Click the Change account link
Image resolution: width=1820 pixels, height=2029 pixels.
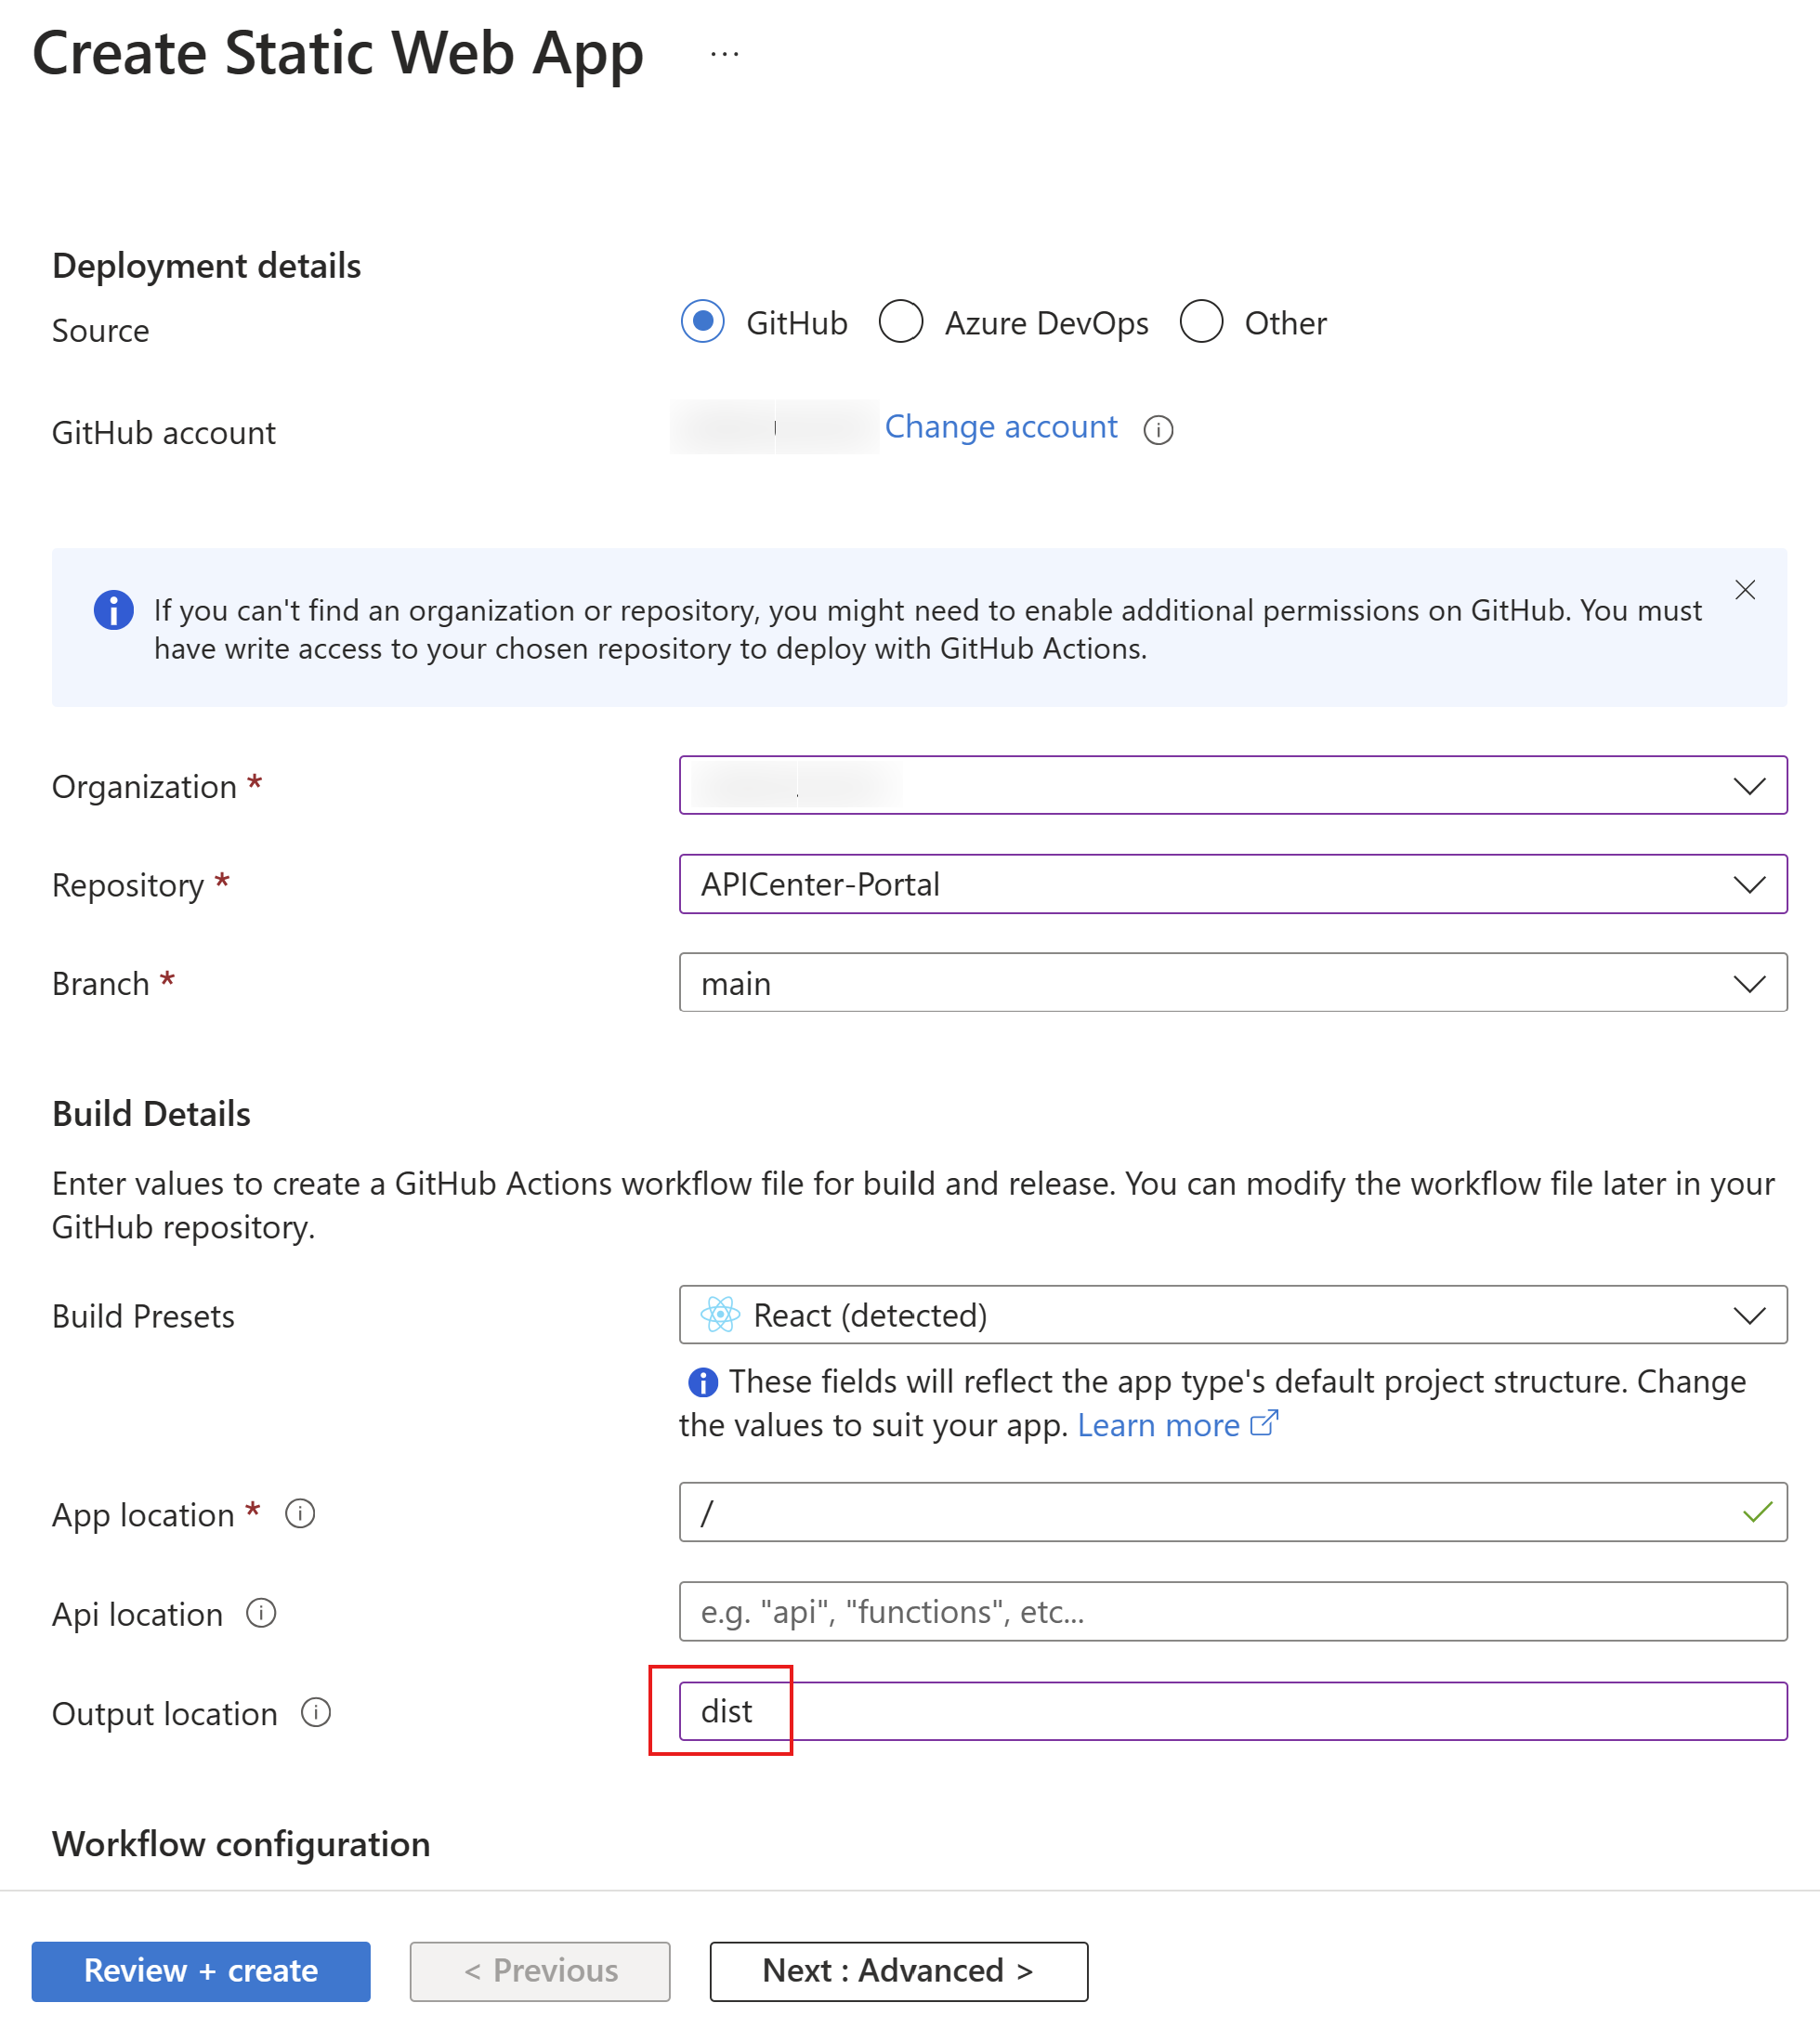[x=1002, y=425]
